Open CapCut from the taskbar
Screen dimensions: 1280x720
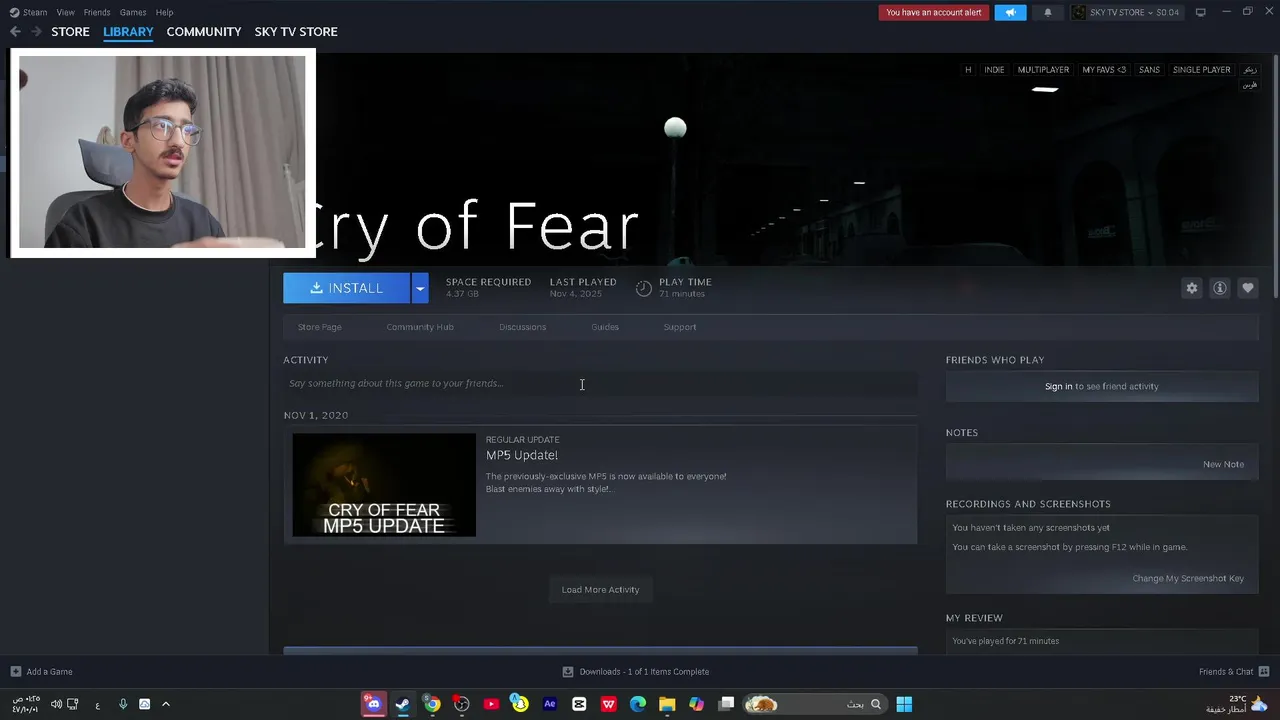pyautogui.click(x=579, y=704)
